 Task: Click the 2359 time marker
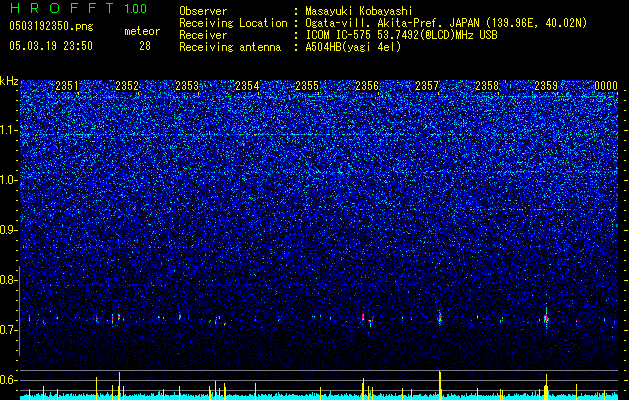546,86
